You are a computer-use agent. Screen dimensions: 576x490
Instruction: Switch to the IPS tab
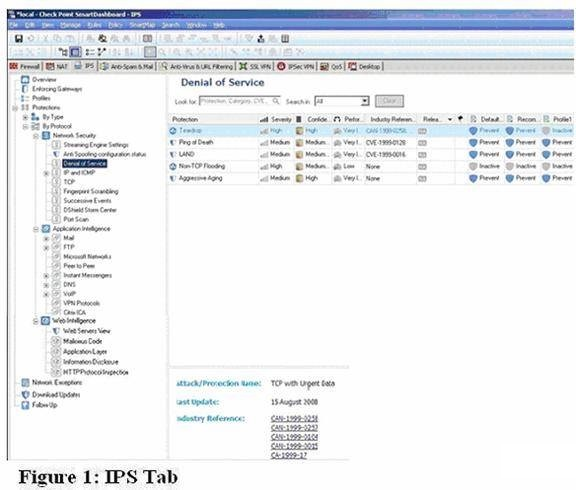pyautogui.click(x=84, y=66)
